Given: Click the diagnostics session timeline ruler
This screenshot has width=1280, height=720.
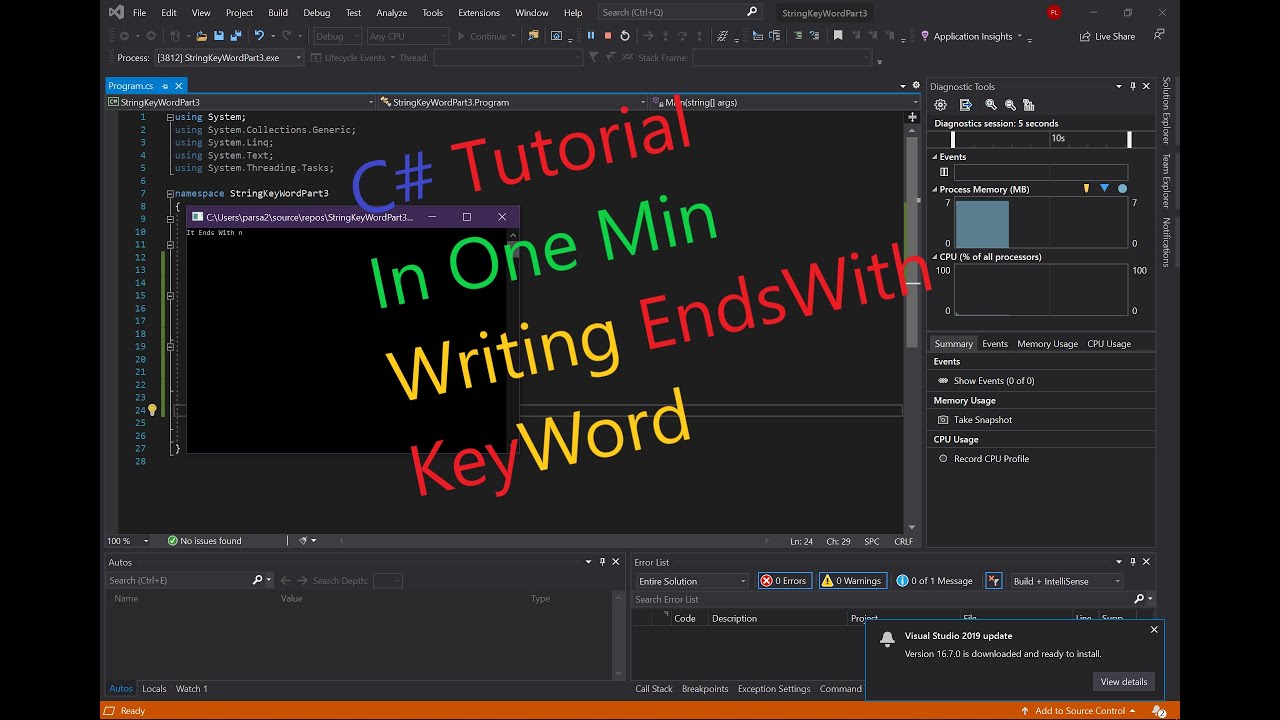Looking at the screenshot, I should point(1041,139).
